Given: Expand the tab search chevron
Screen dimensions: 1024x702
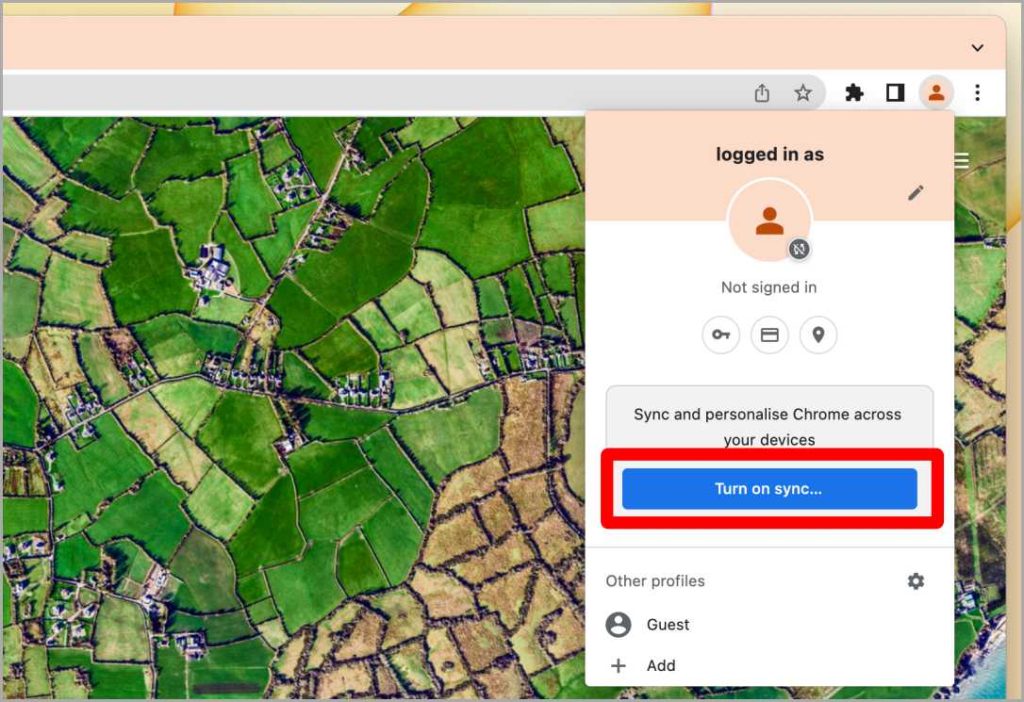Looking at the screenshot, I should tap(977, 48).
